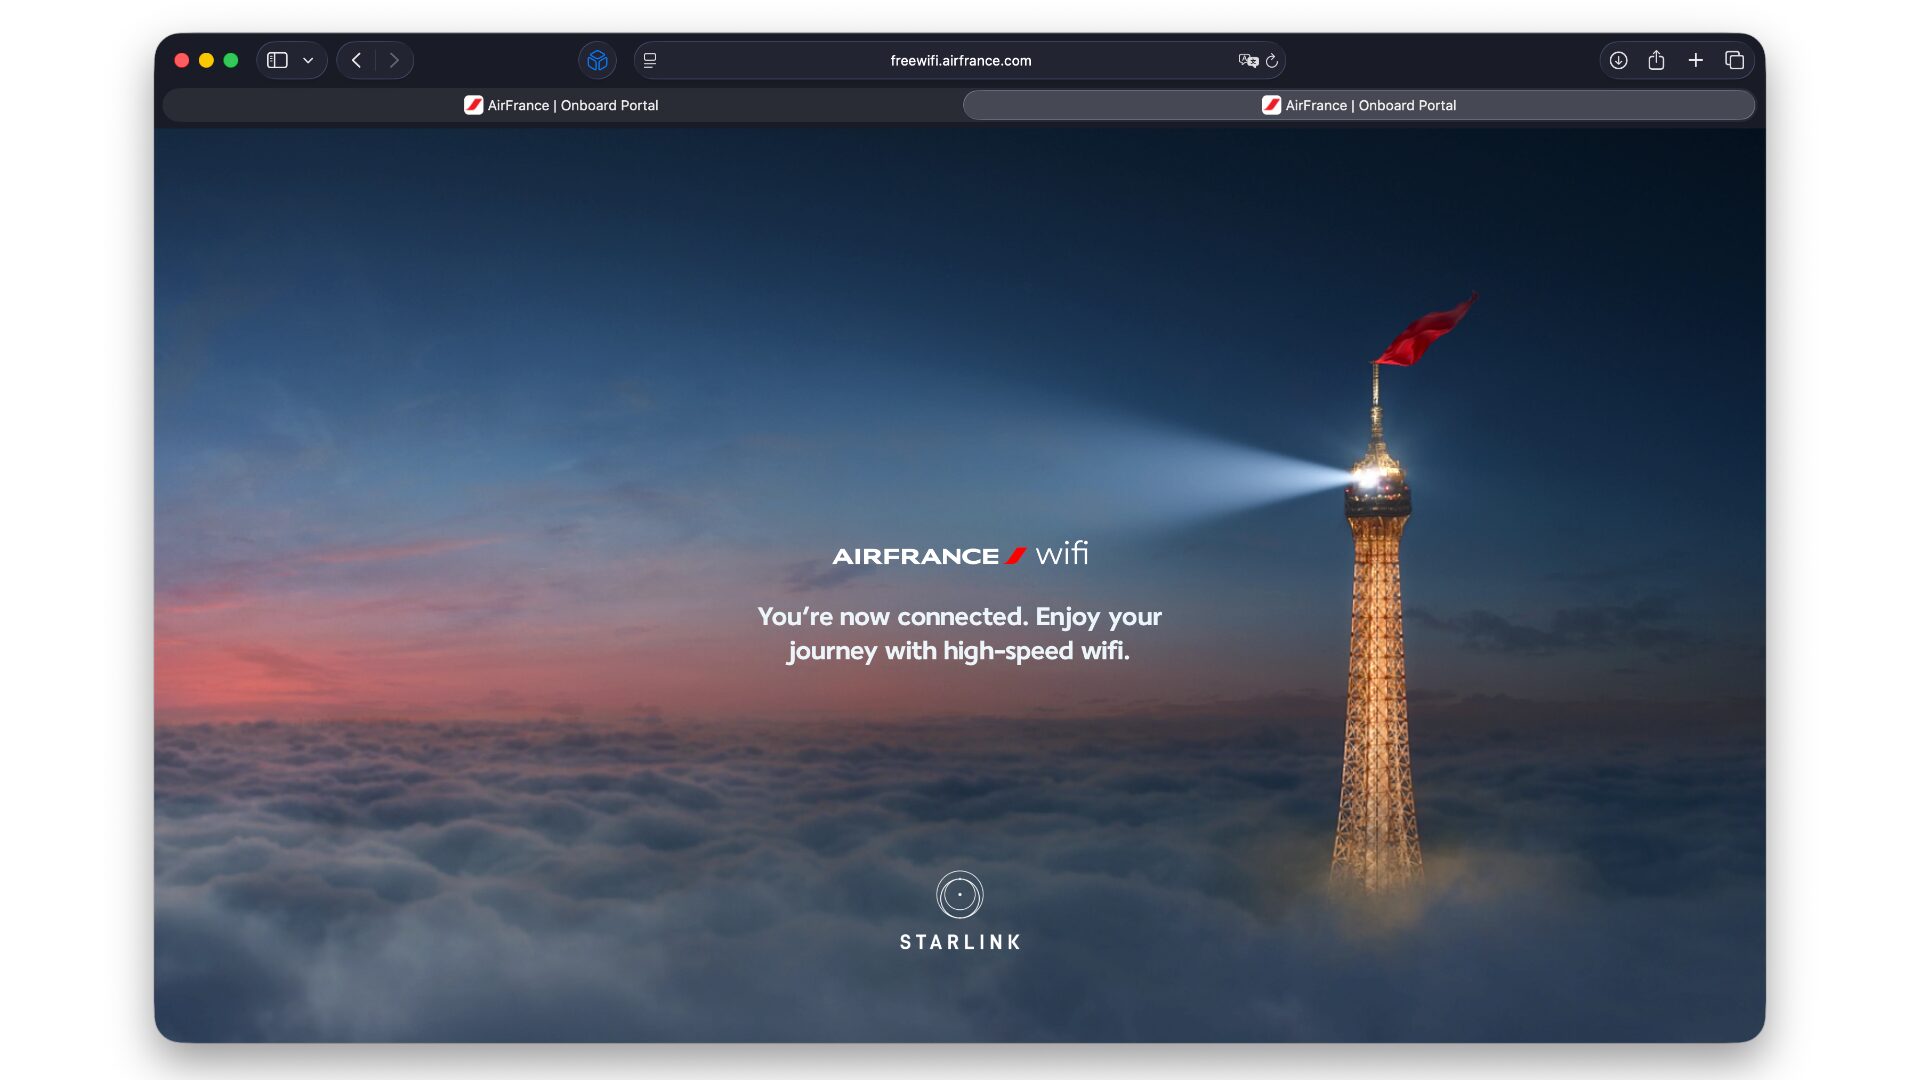
Task: Click the blue cube extension icon
Action: coord(597,60)
